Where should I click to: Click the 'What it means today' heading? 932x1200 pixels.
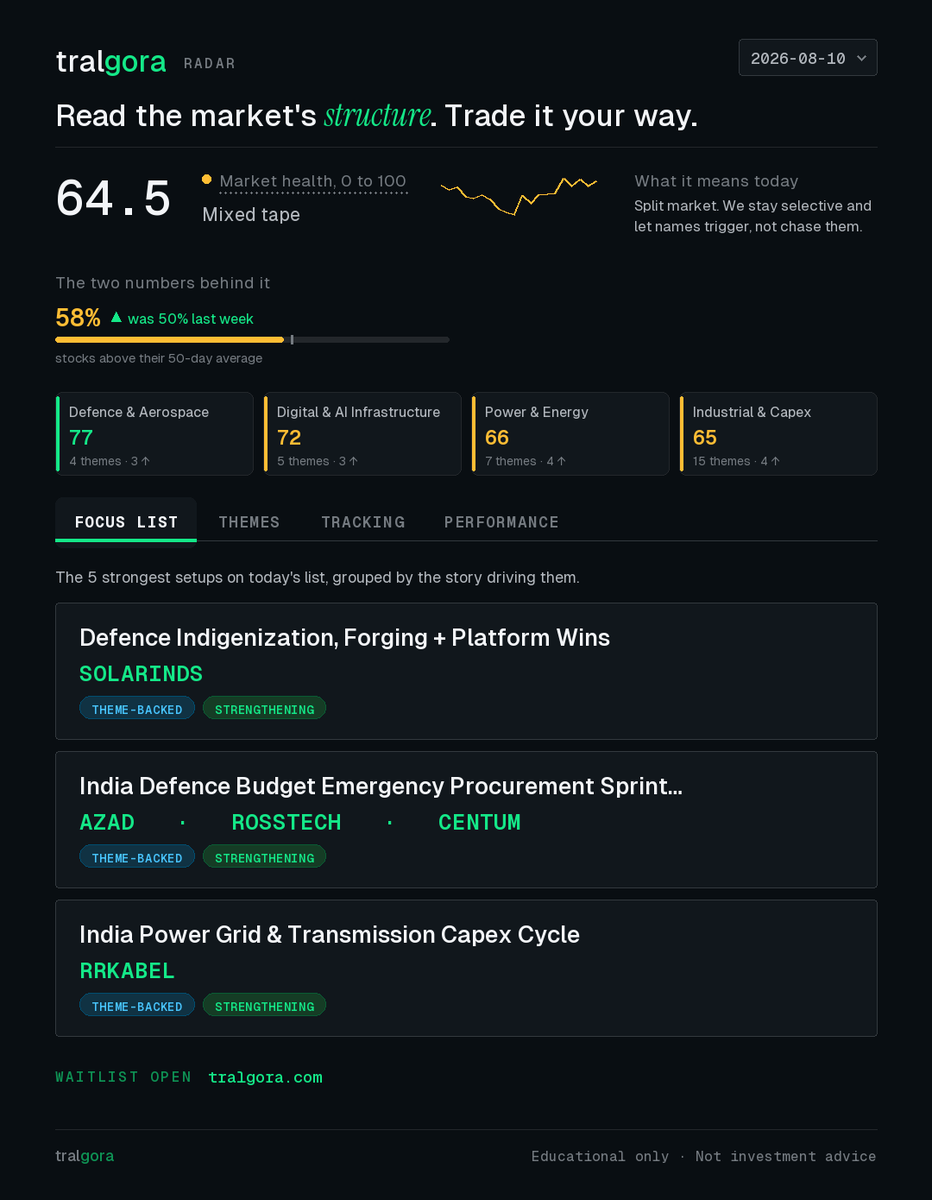[x=716, y=181]
